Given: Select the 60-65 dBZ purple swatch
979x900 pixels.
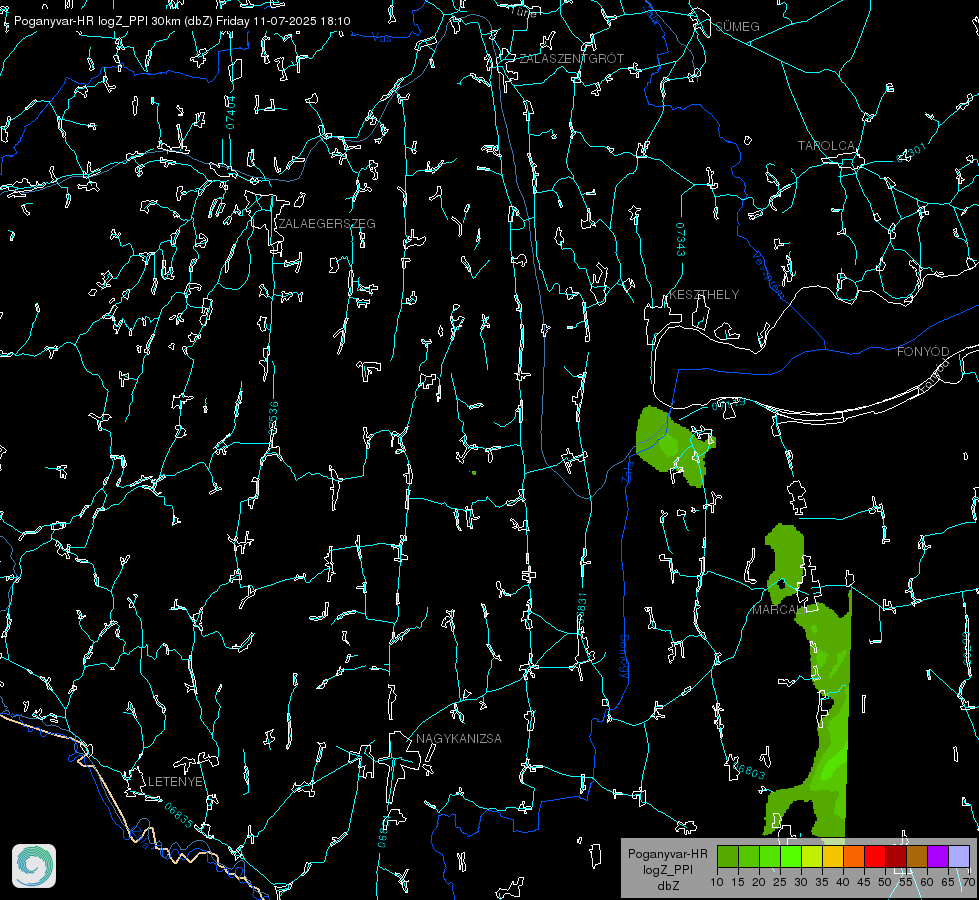Looking at the screenshot, I should [938, 856].
